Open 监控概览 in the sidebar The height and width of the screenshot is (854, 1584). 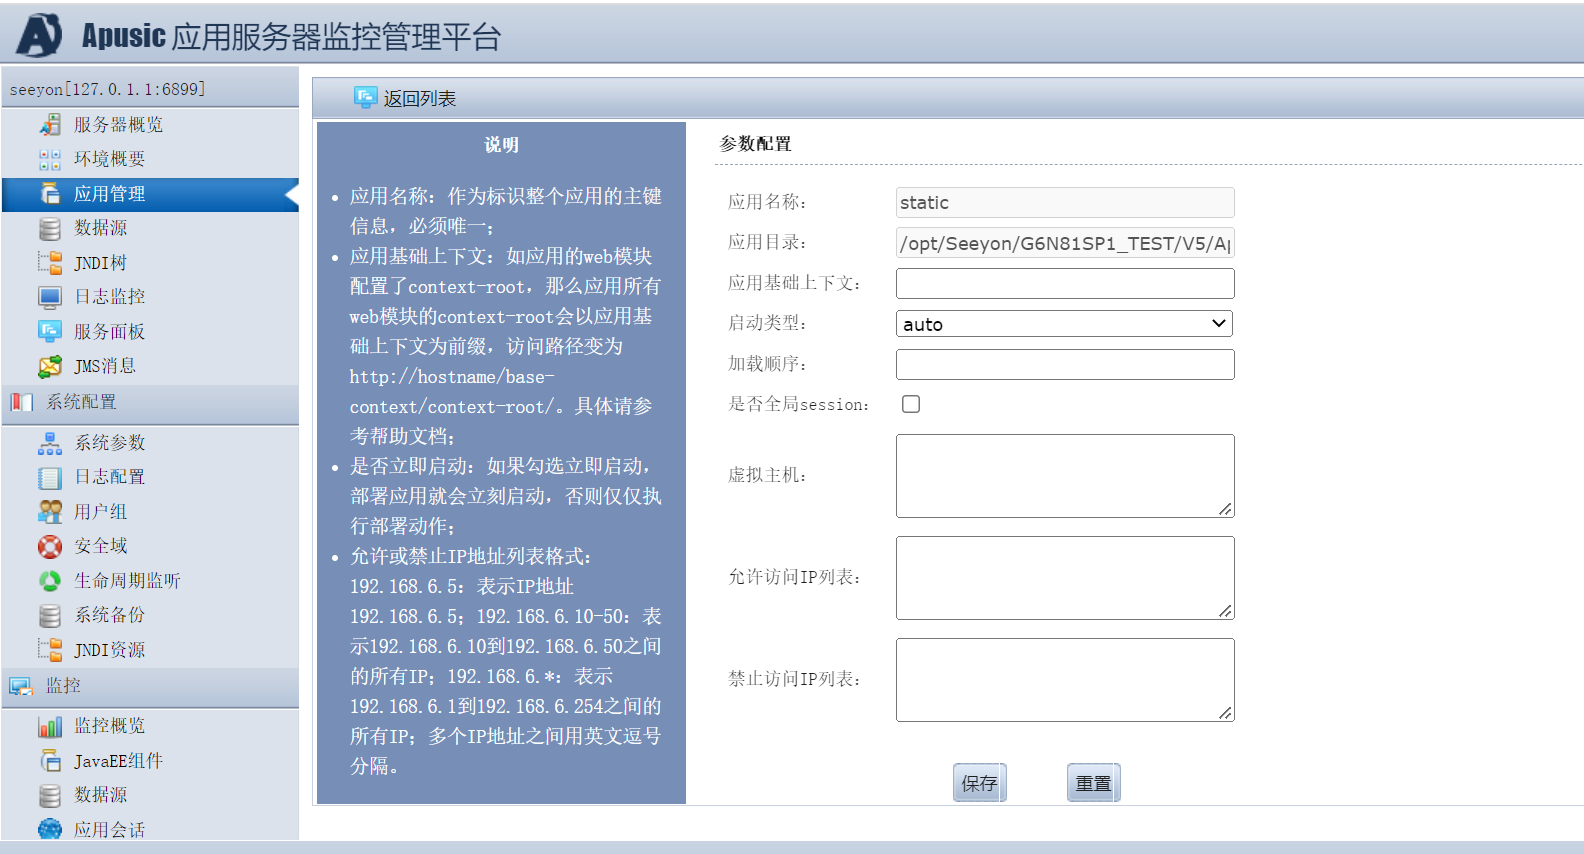pyautogui.click(x=109, y=726)
